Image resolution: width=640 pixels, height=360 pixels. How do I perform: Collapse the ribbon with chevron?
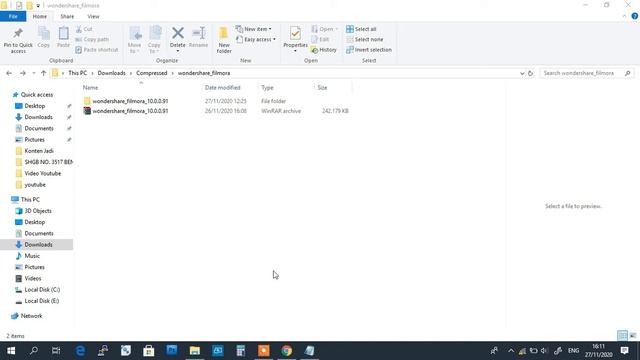pos(624,16)
